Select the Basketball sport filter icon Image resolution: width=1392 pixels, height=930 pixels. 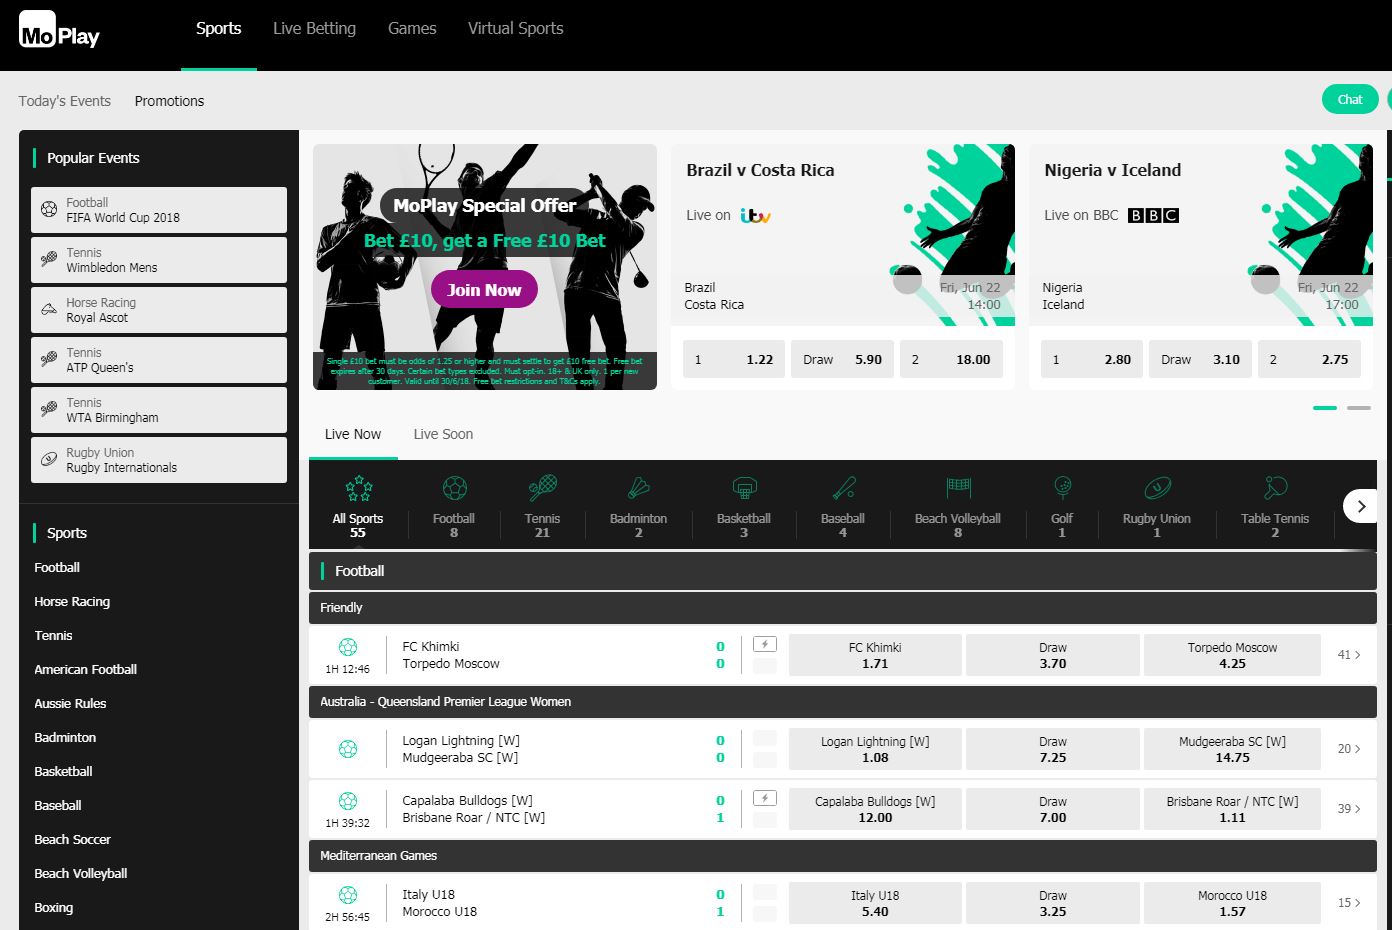(743, 489)
